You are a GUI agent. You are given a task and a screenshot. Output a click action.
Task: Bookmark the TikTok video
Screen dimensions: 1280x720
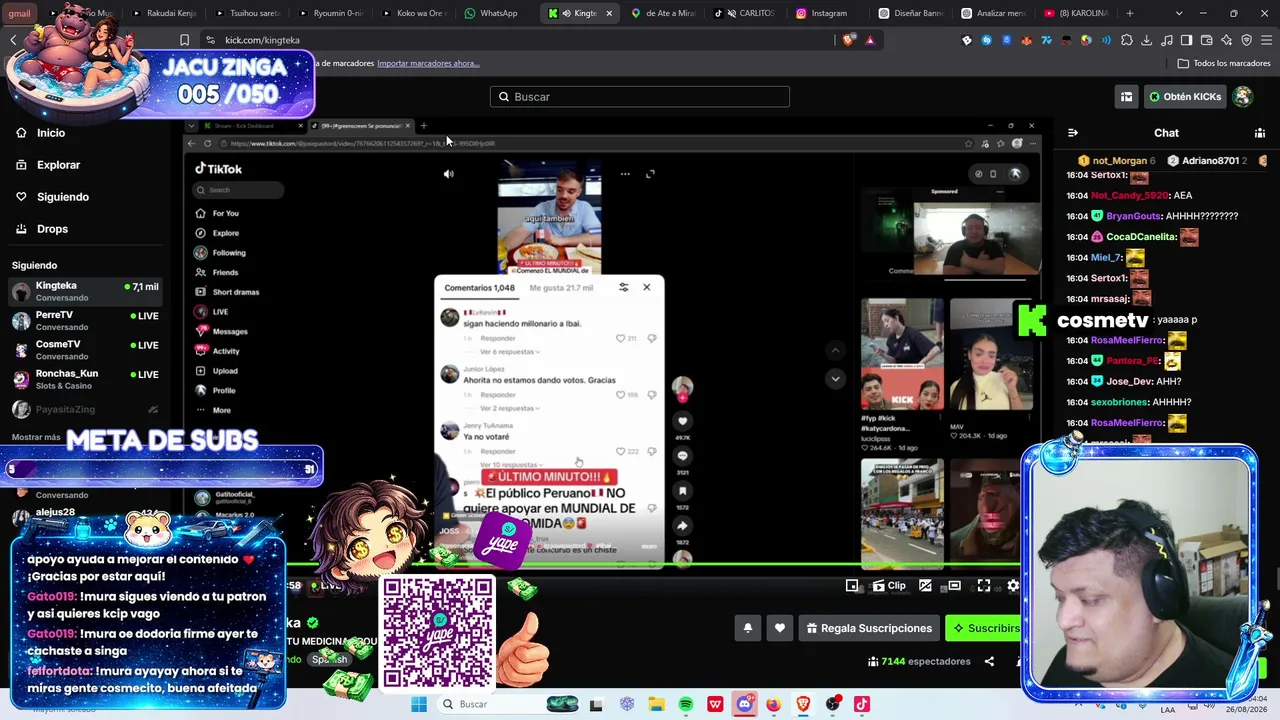[x=683, y=491]
